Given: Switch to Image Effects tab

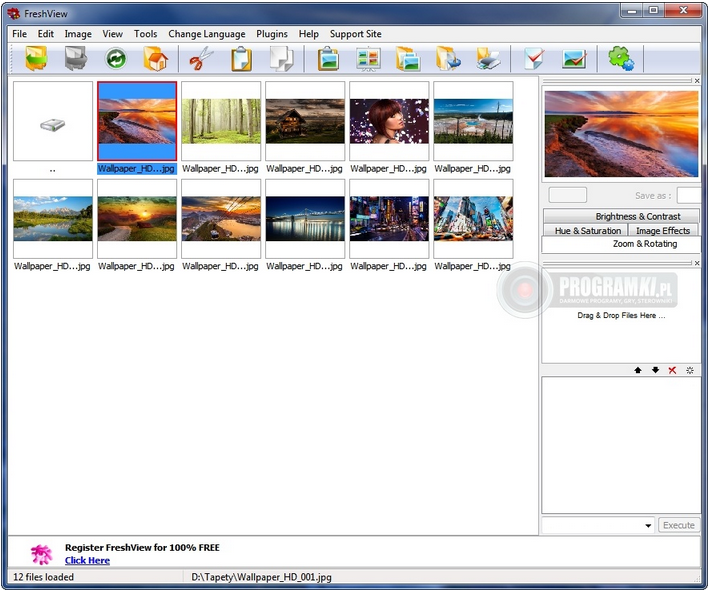Looking at the screenshot, I should 663,230.
